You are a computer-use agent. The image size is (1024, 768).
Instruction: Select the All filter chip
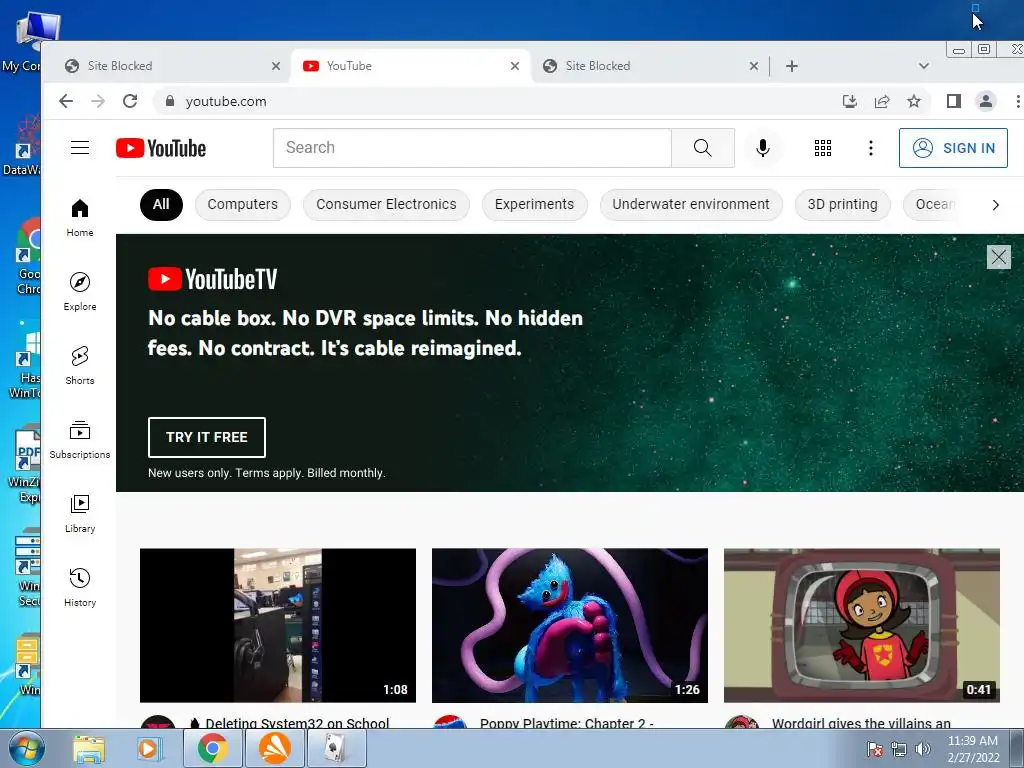[161, 204]
